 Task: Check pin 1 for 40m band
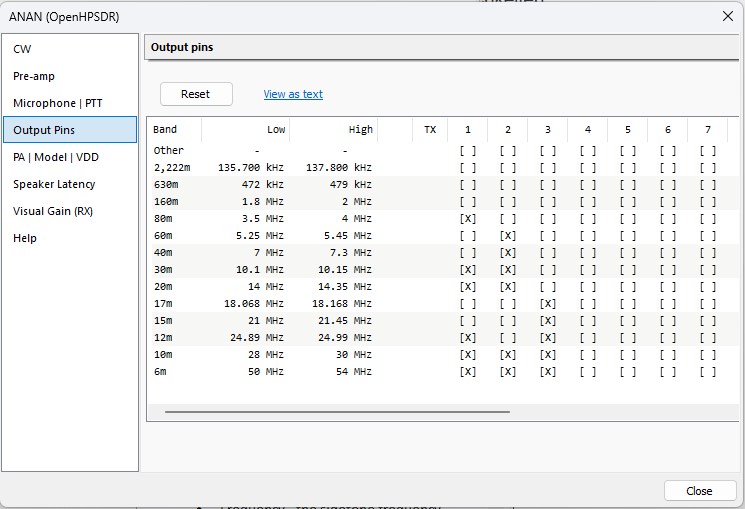(x=468, y=253)
